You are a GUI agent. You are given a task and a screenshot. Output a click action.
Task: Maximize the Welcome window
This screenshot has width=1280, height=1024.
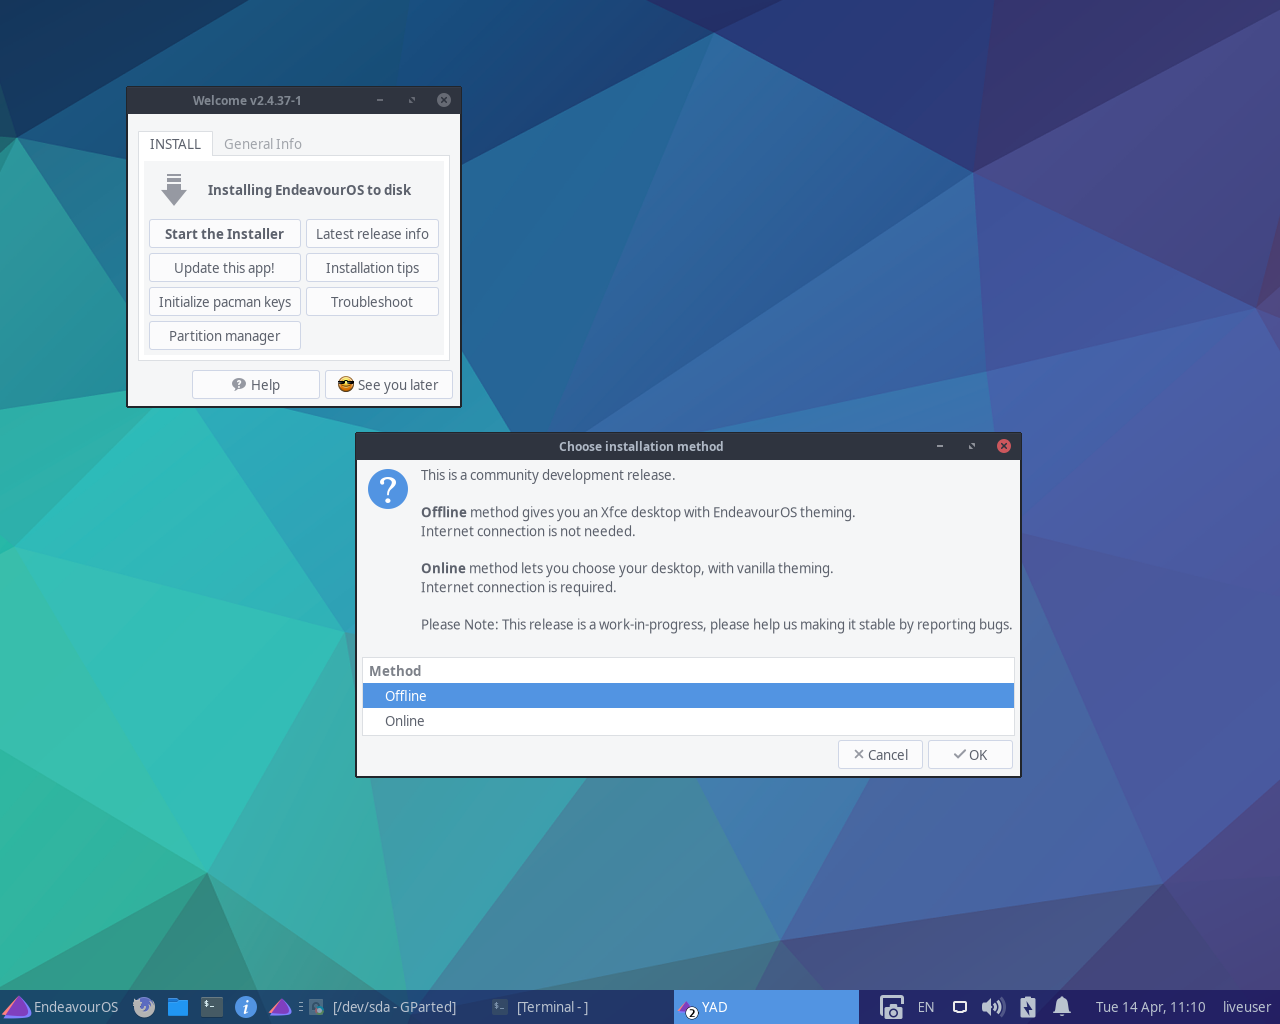(x=412, y=100)
